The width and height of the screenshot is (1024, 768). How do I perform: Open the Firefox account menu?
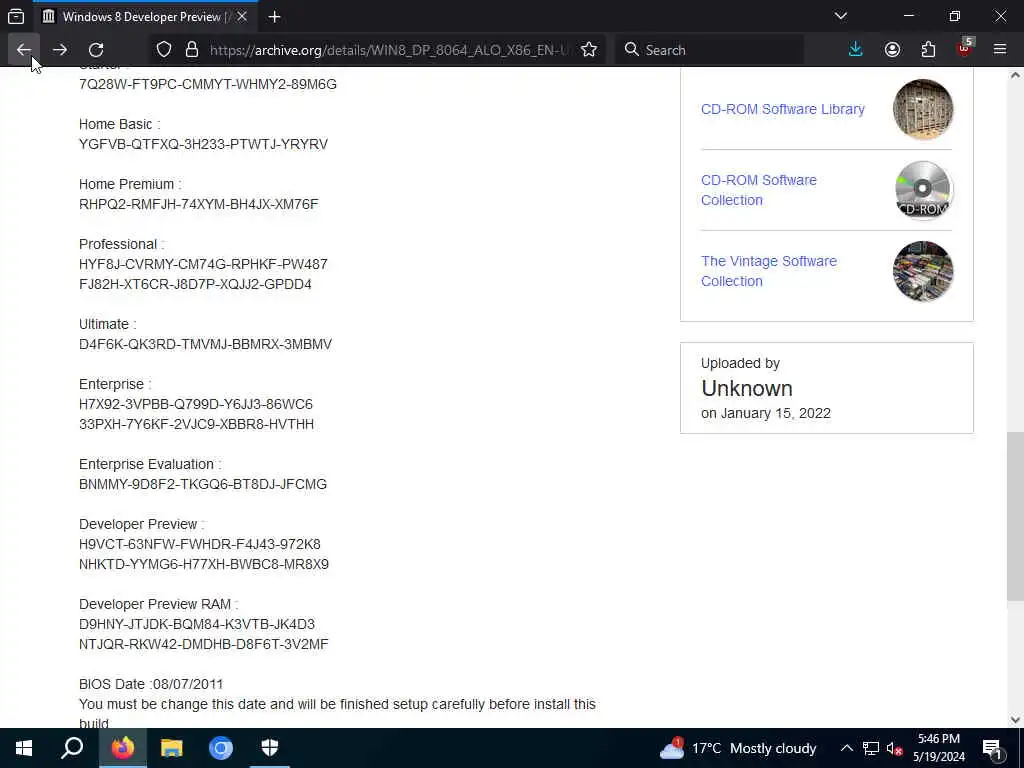(892, 50)
